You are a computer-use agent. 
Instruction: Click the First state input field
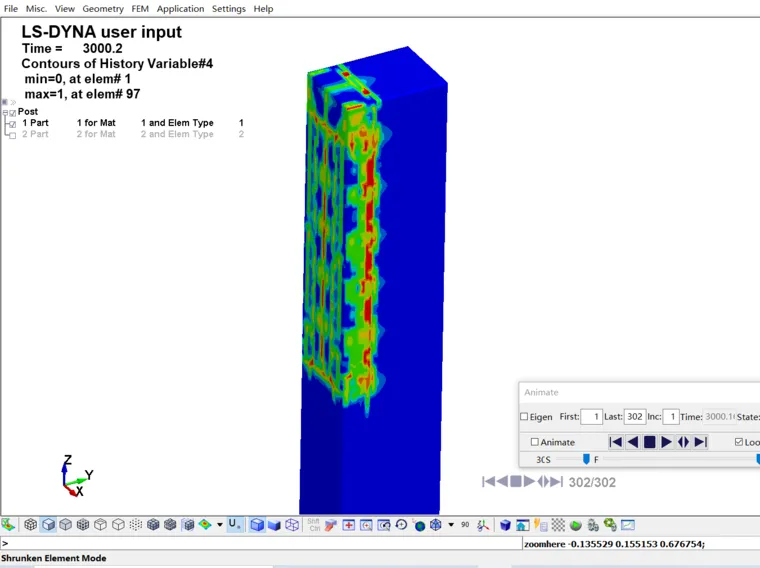pos(591,417)
